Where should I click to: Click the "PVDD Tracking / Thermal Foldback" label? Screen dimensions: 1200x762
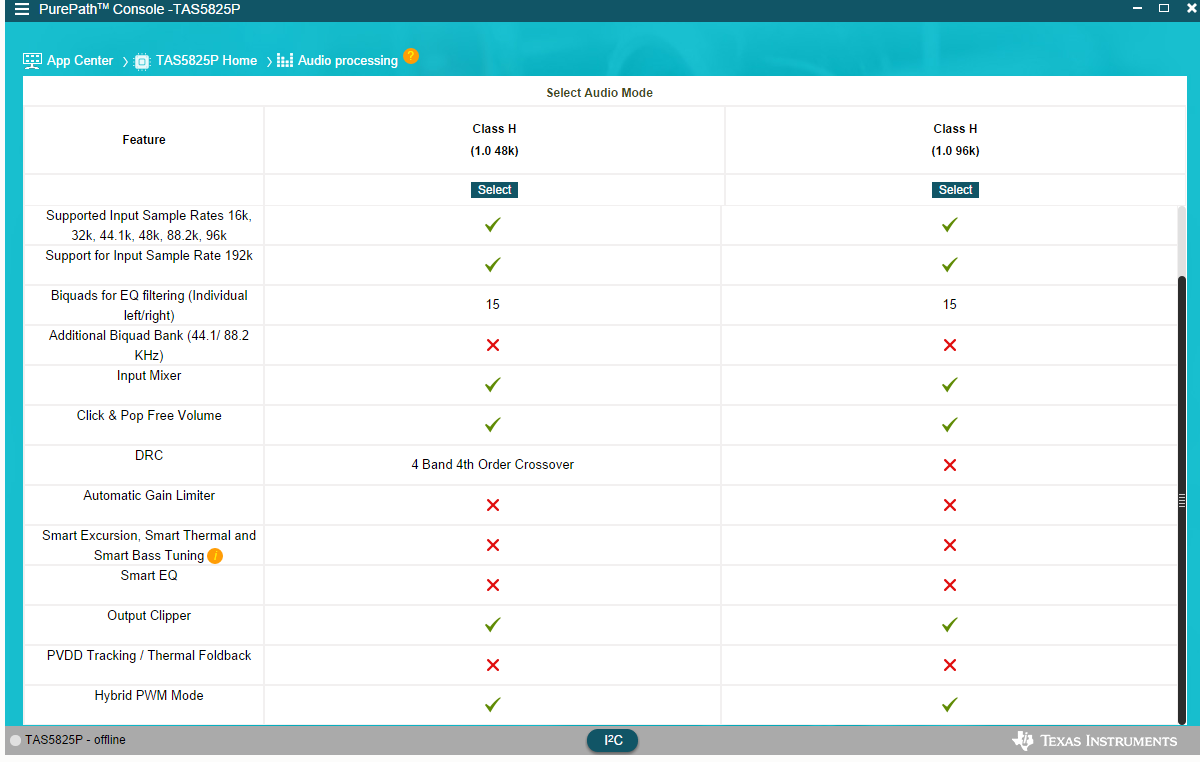149,656
